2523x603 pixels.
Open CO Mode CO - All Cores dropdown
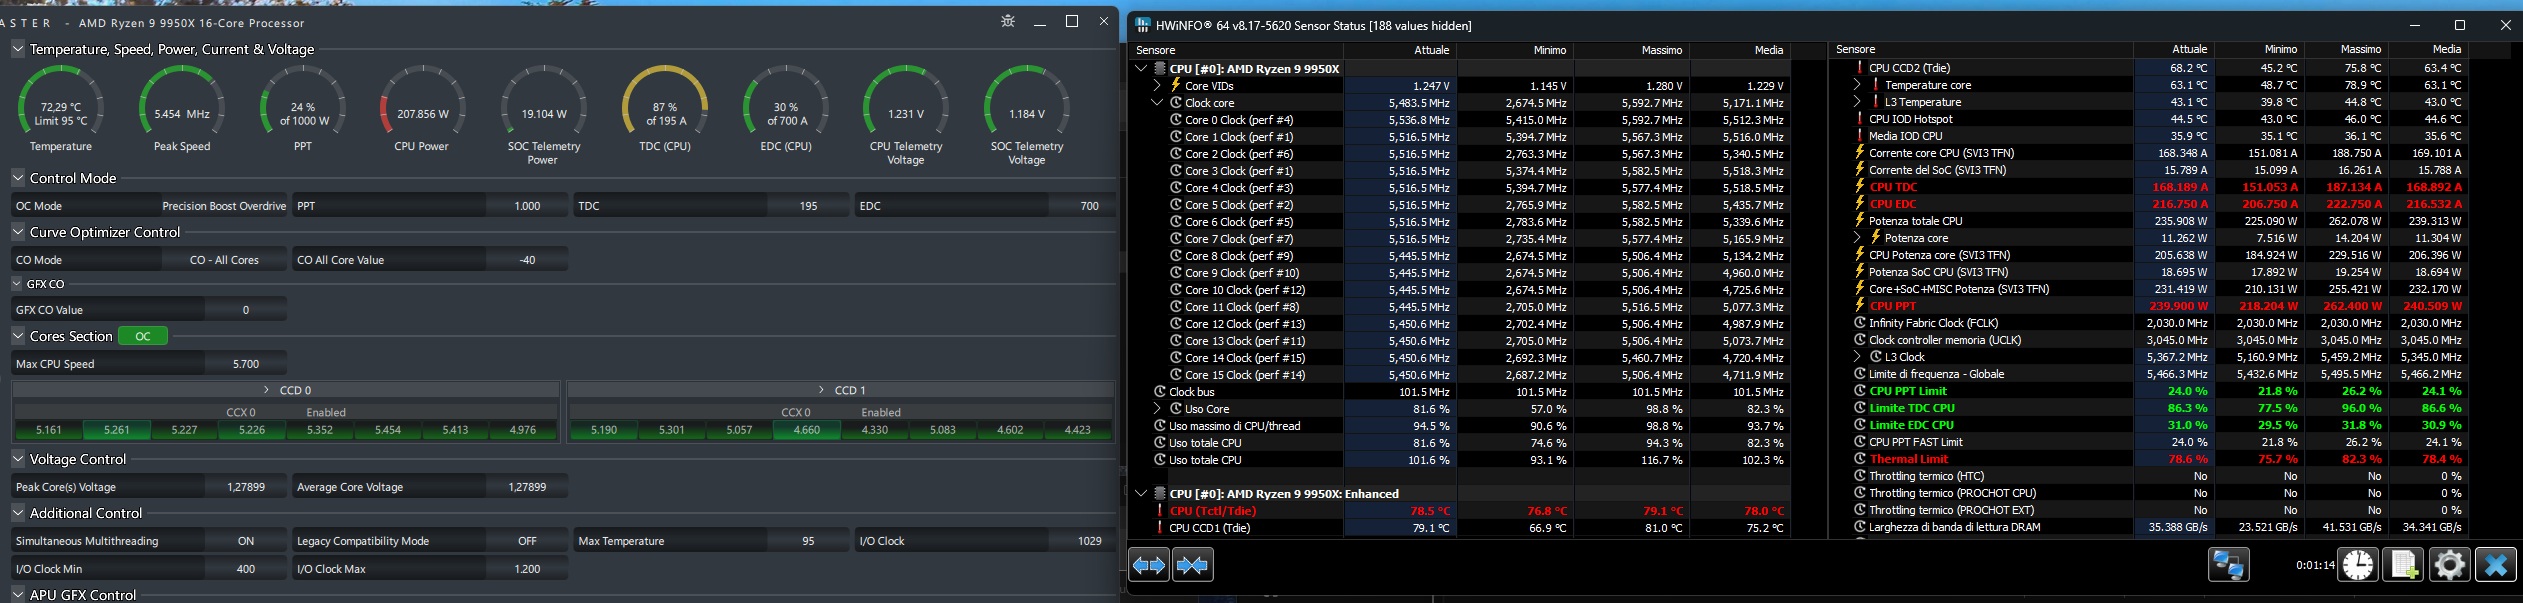pyautogui.click(x=224, y=260)
